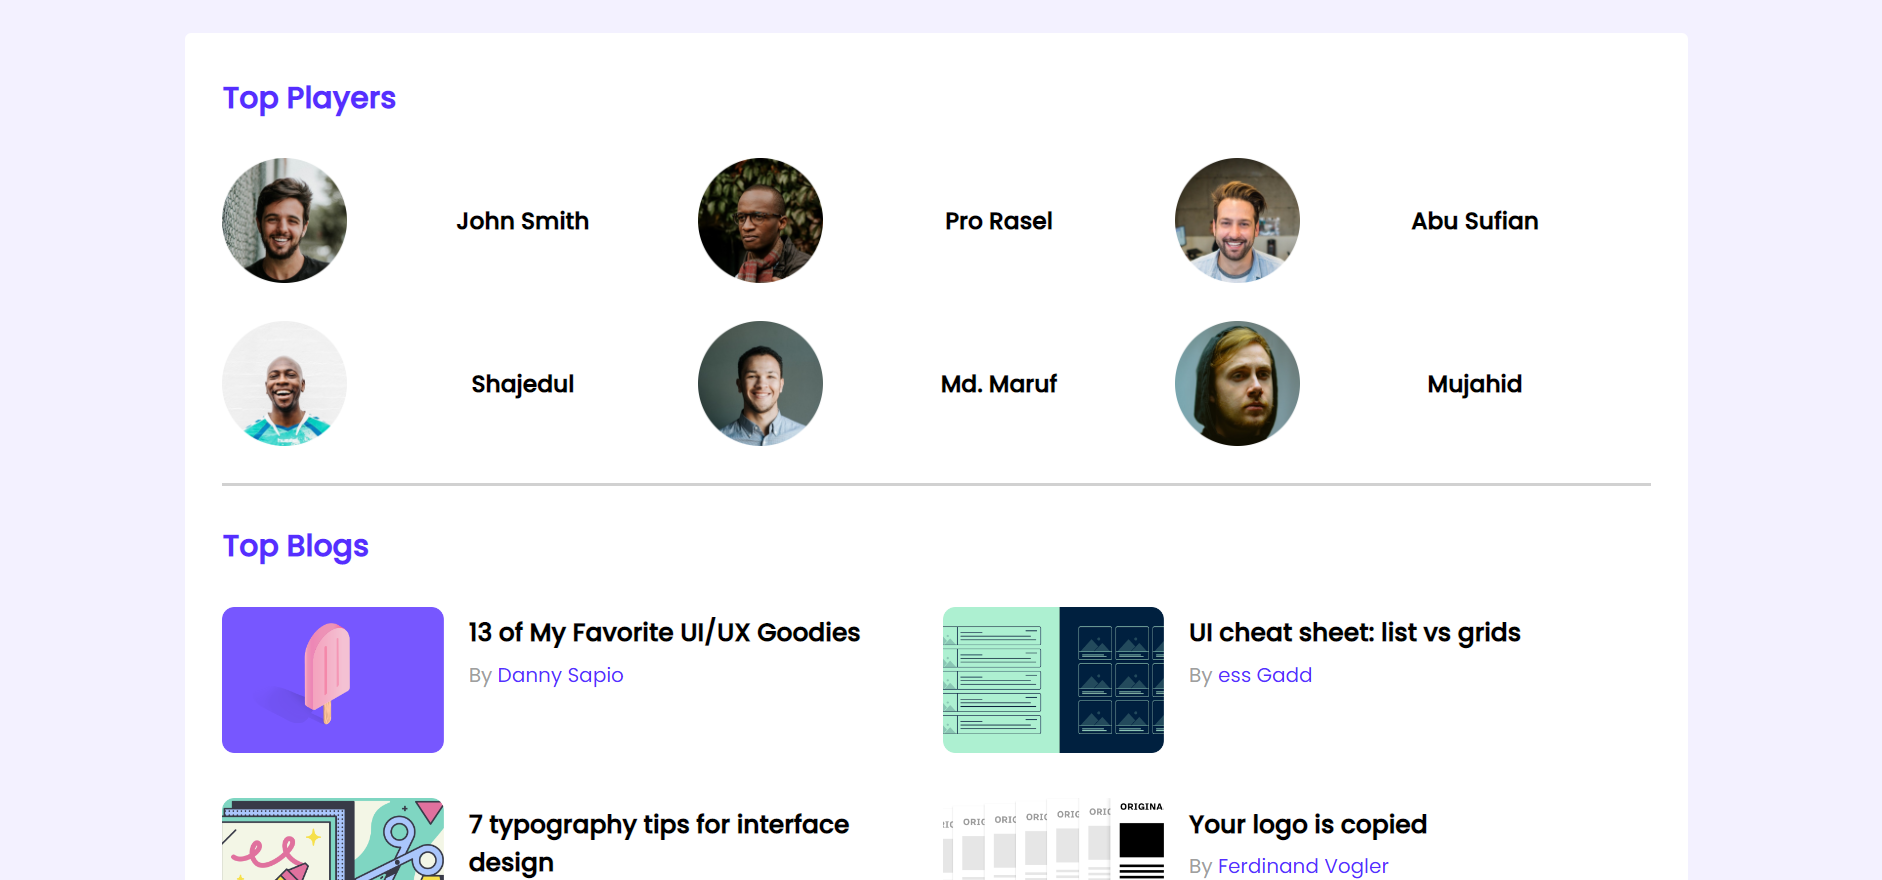Visit author ess Gadd's link
The image size is (1882, 880).
1265,675
